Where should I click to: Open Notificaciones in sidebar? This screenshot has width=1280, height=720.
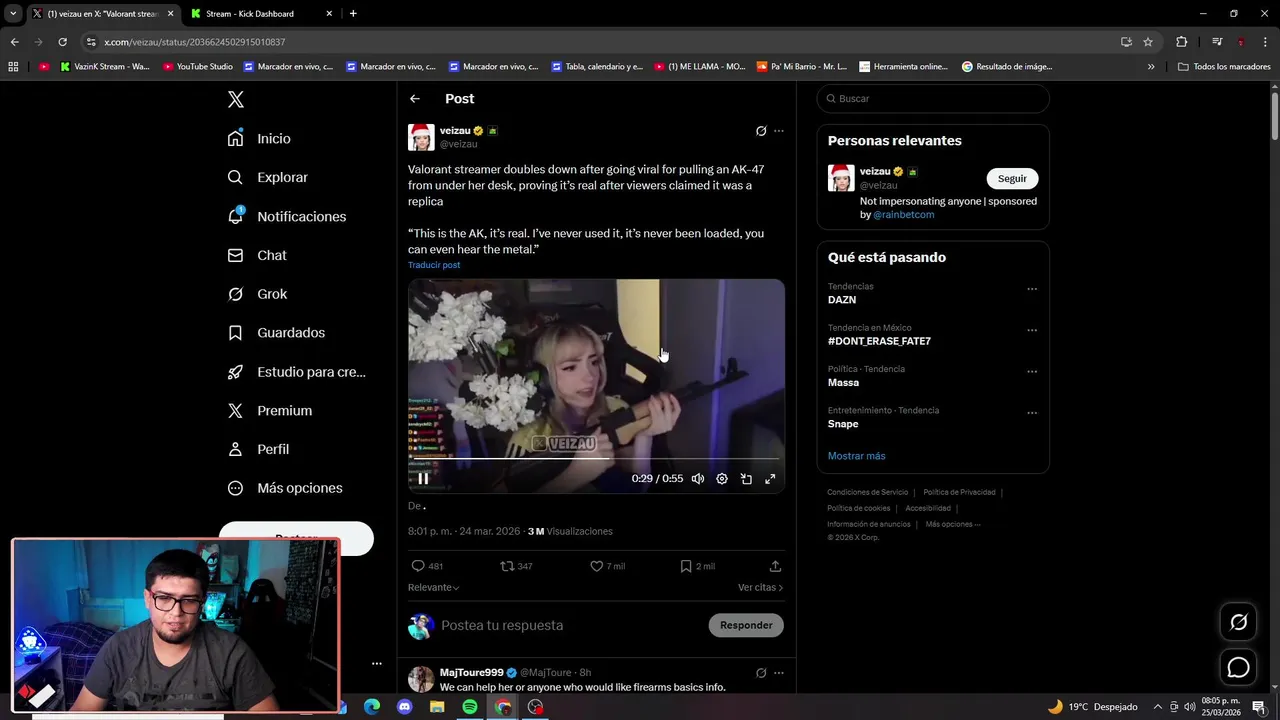286,216
